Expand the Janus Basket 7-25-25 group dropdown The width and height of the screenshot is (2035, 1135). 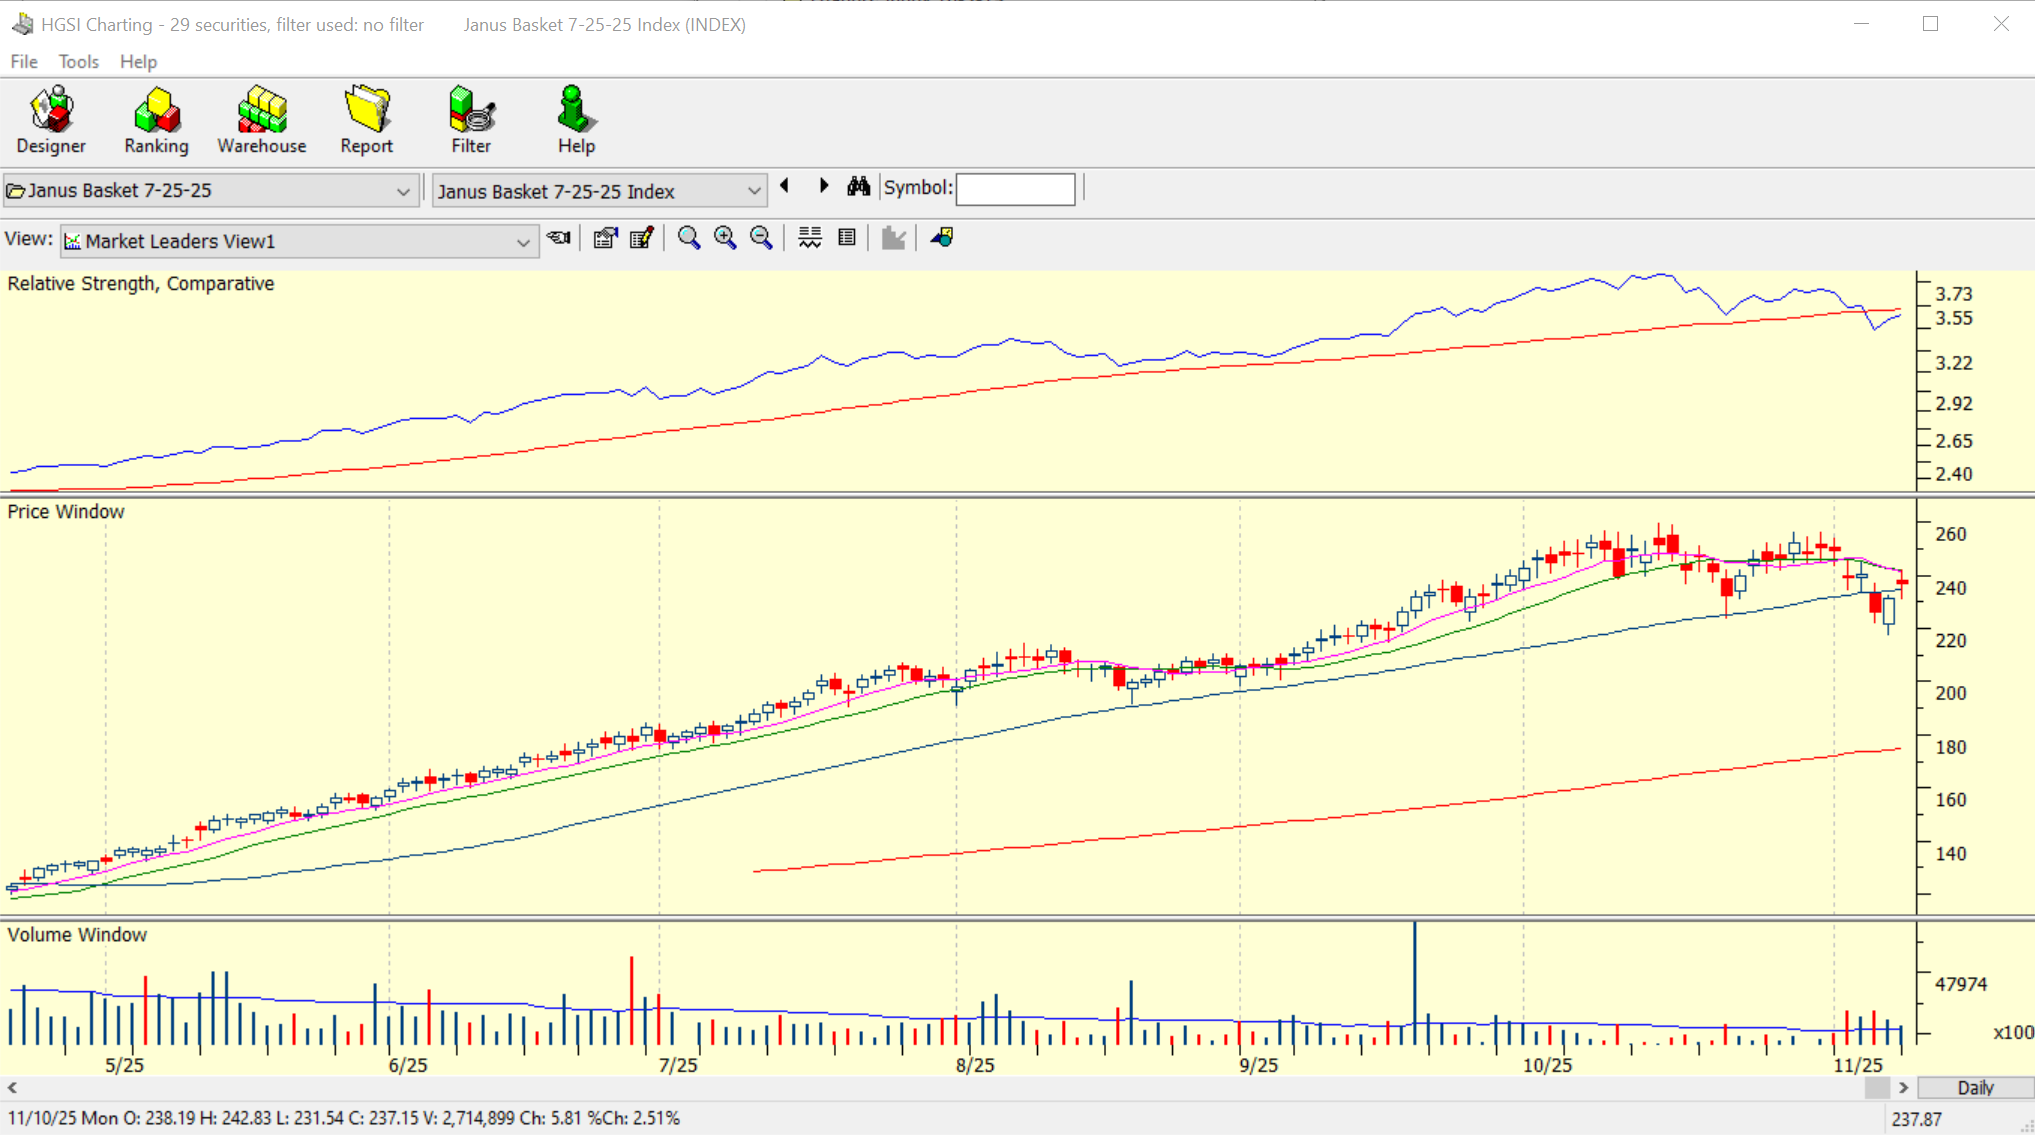click(x=403, y=191)
